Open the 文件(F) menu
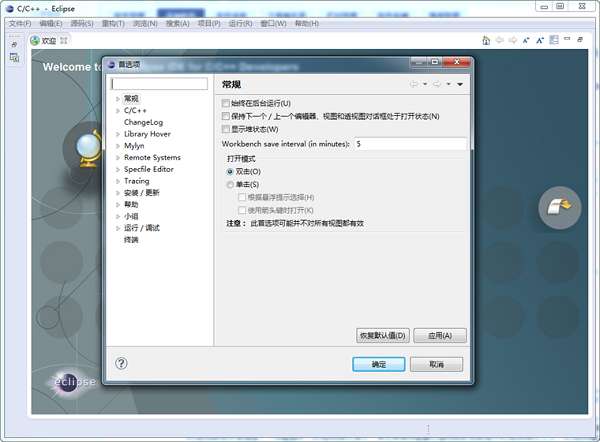This screenshot has width=600, height=442. click(x=20, y=24)
